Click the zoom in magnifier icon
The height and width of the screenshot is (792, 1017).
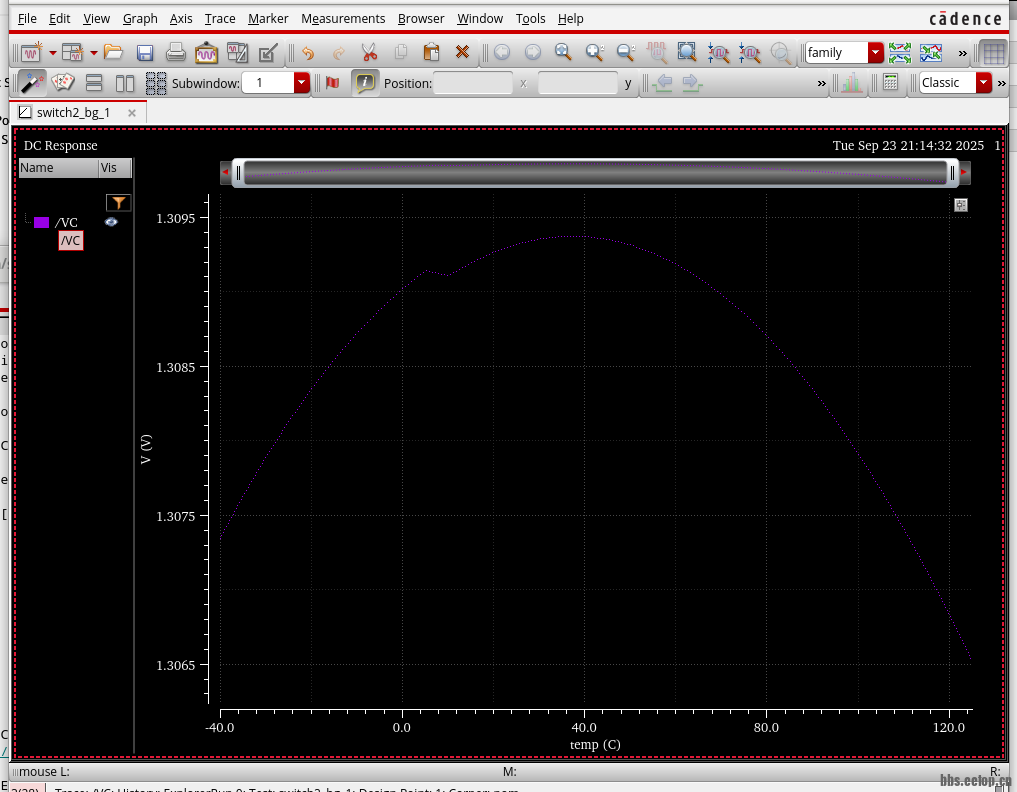click(x=594, y=52)
